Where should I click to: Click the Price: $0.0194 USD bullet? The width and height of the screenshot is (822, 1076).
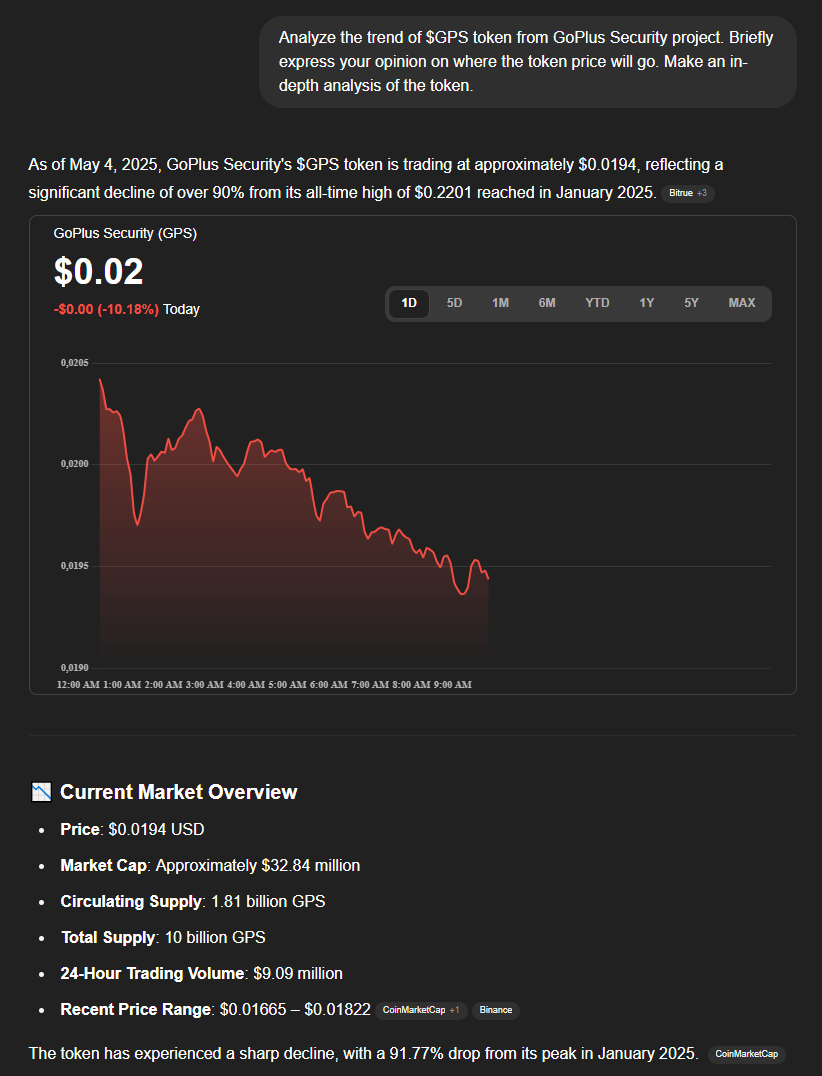pyautogui.click(x=132, y=830)
